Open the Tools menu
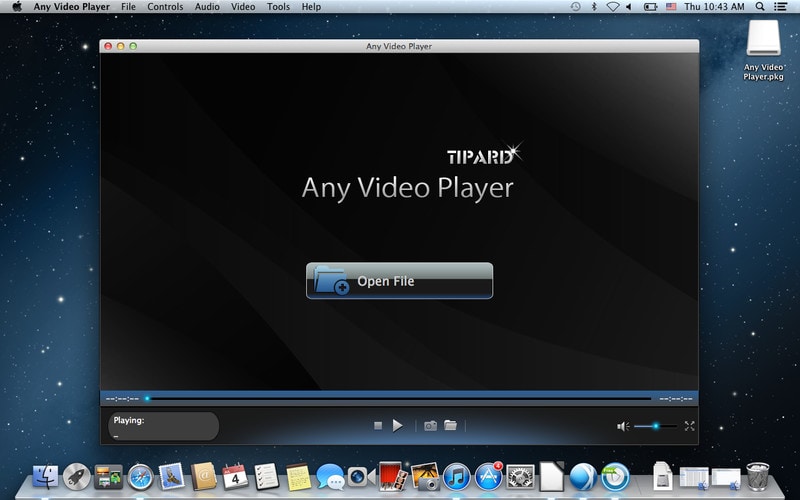 pyautogui.click(x=278, y=7)
